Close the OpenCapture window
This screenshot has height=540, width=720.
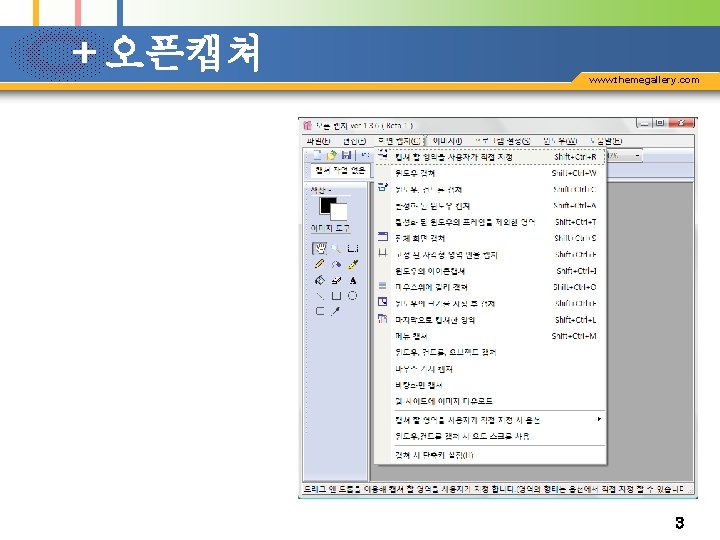681,123
